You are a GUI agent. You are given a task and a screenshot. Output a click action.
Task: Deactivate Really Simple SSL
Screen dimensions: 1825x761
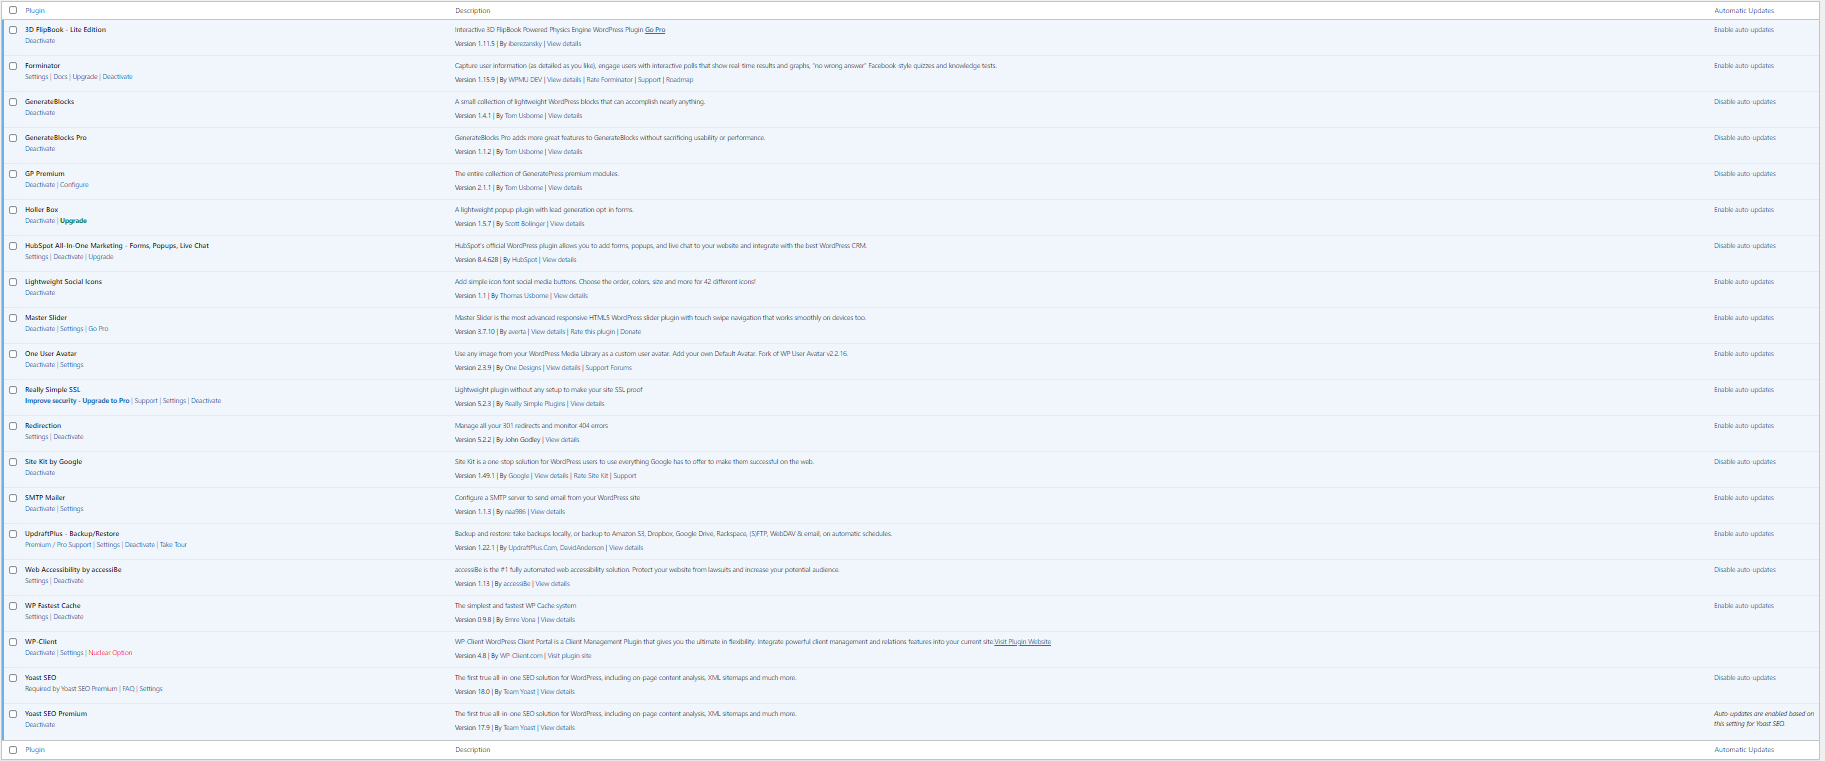206,401
